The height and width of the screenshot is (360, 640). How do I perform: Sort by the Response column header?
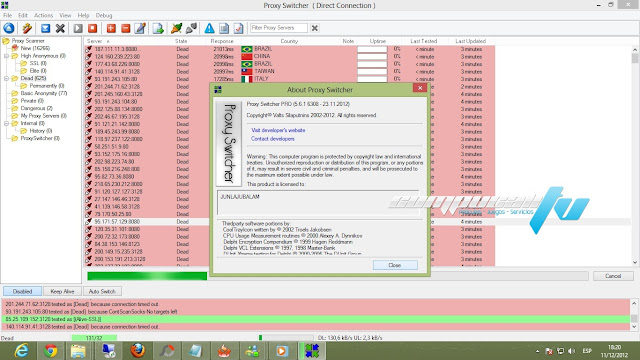(222, 41)
